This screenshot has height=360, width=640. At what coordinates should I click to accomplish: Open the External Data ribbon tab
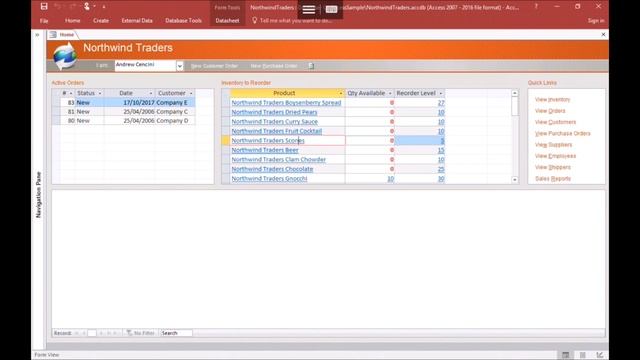click(137, 20)
